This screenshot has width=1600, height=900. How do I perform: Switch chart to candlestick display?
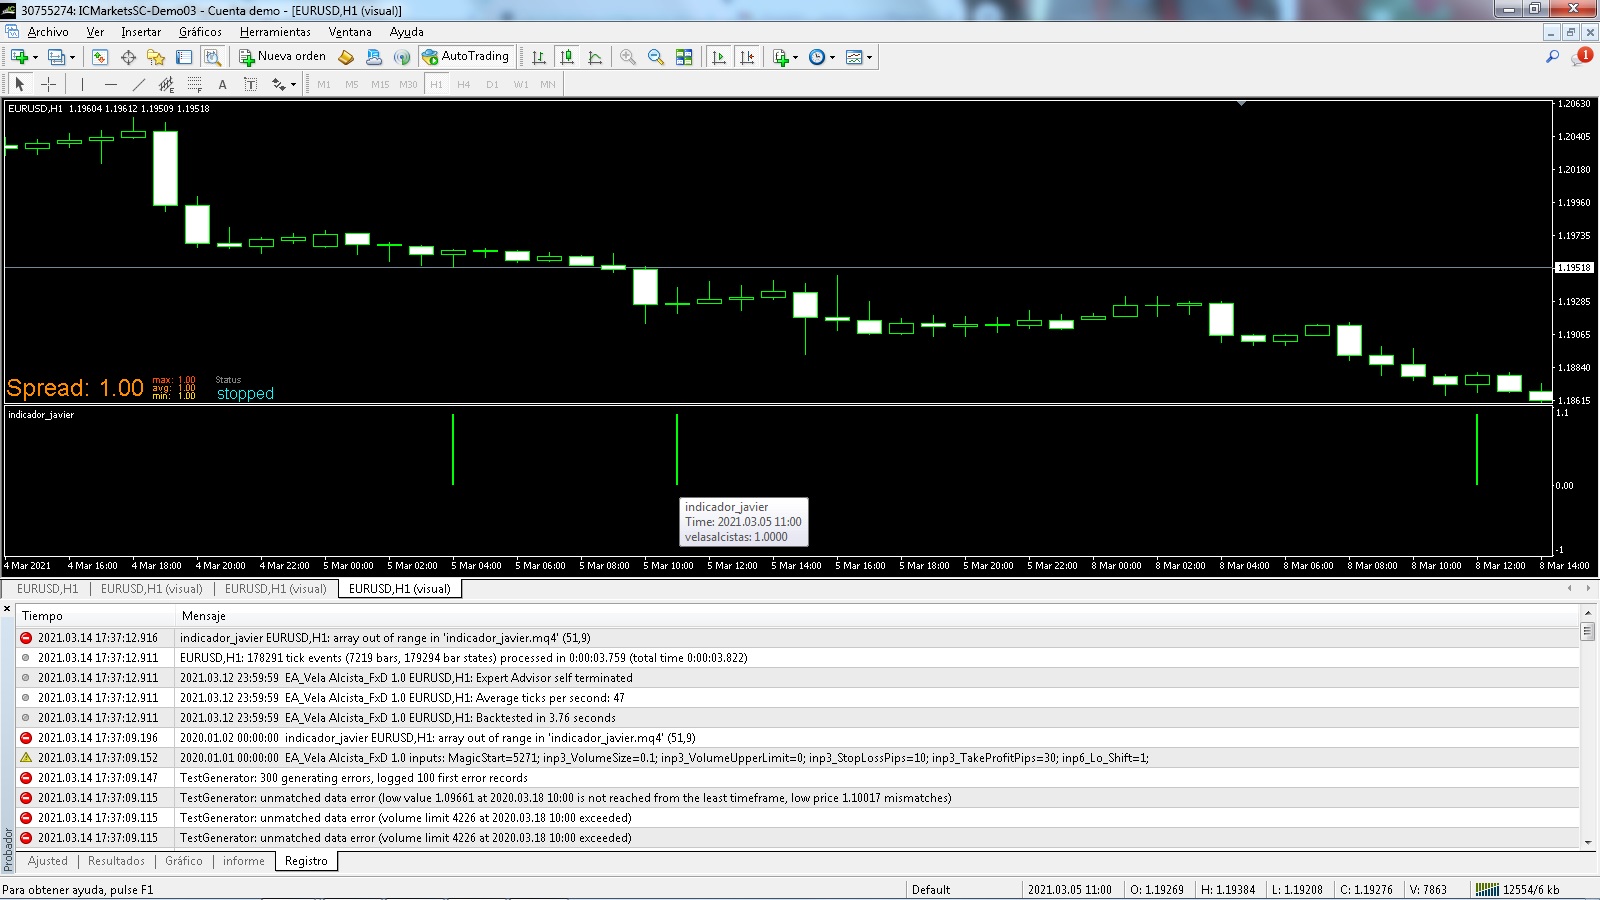pyautogui.click(x=567, y=57)
